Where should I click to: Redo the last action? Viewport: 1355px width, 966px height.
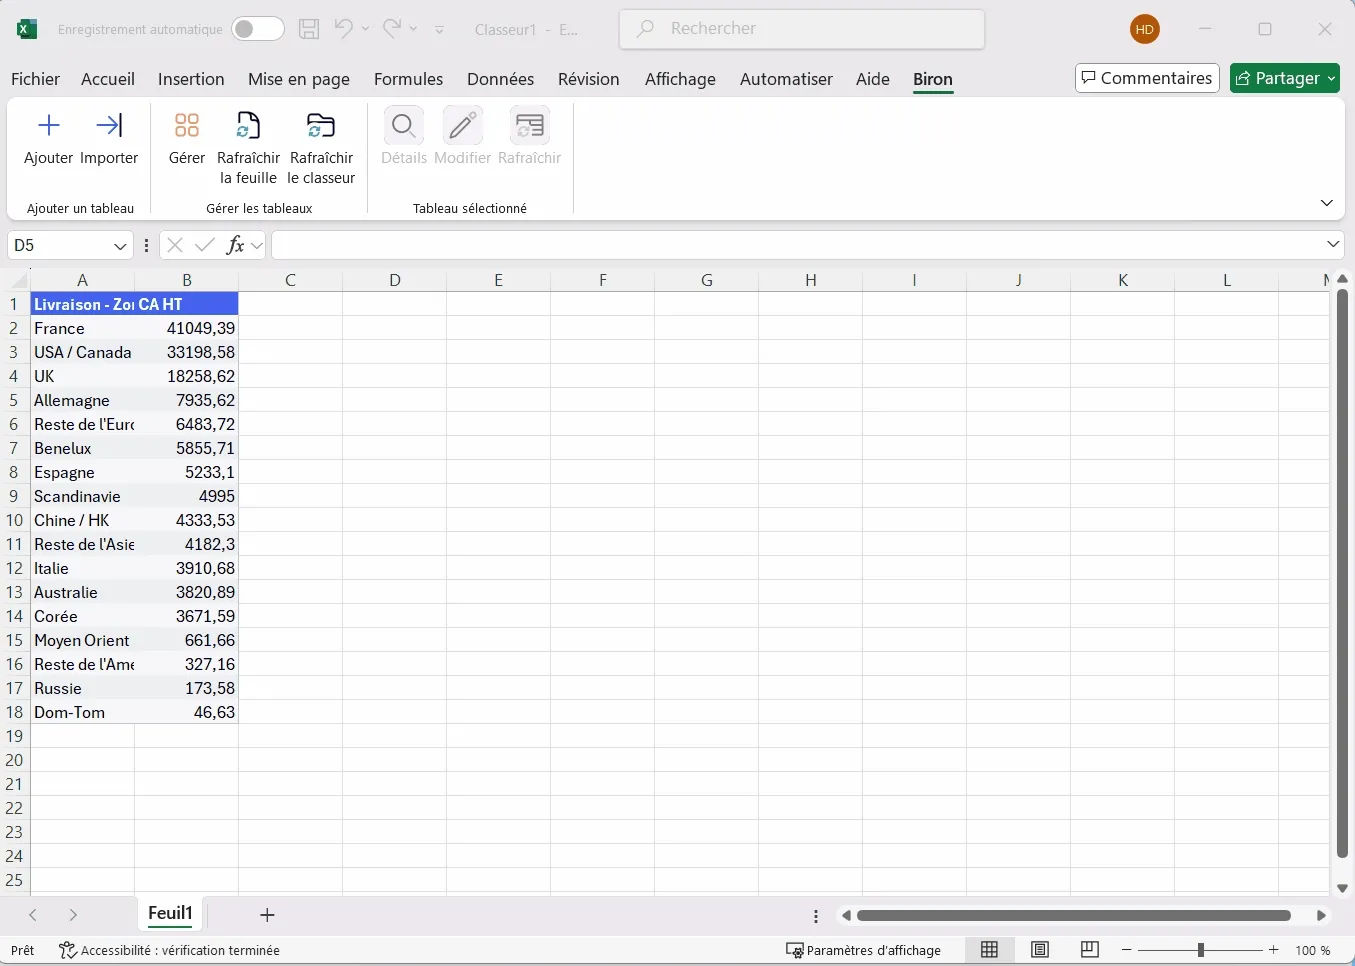pyautogui.click(x=392, y=29)
